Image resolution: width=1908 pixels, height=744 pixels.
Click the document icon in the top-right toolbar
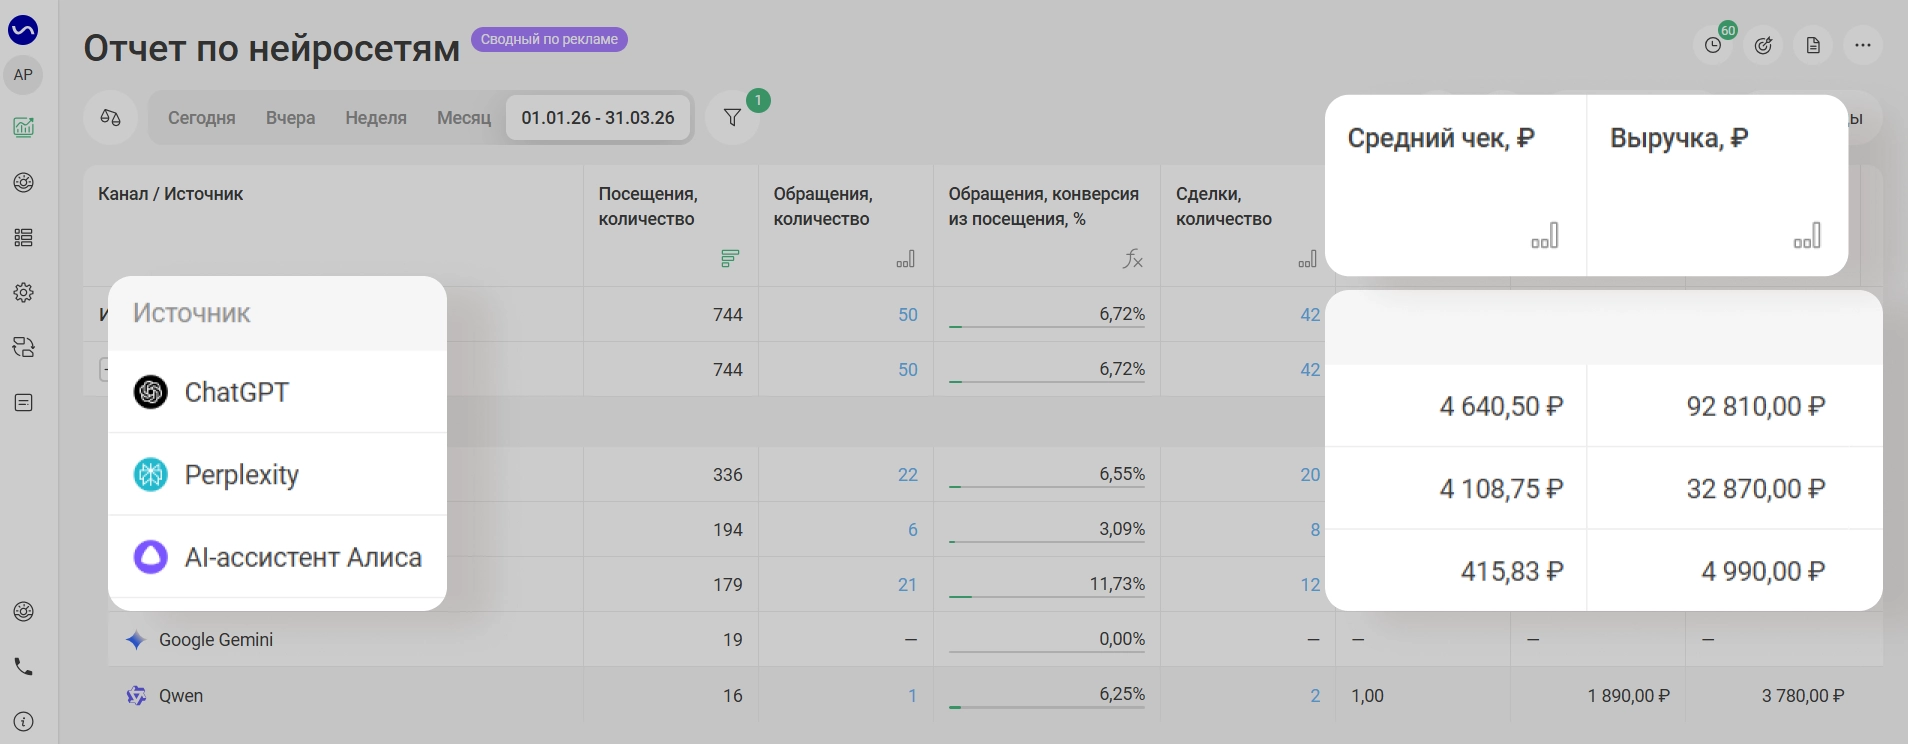pos(1813,45)
